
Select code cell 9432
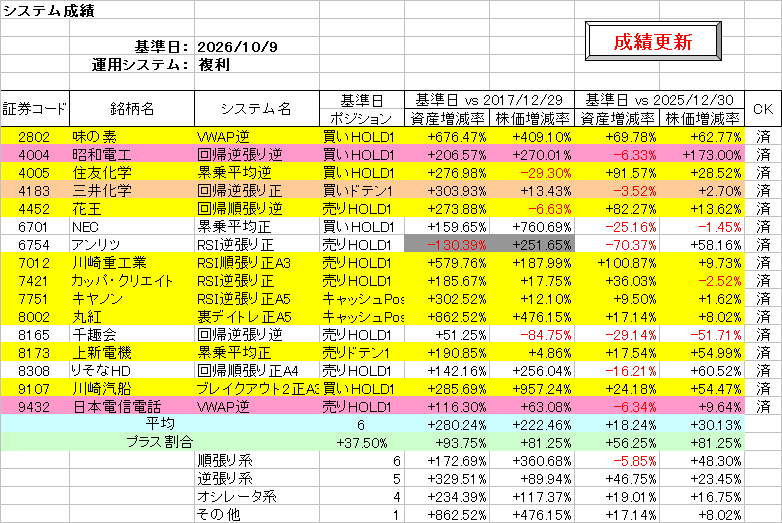[35, 406]
